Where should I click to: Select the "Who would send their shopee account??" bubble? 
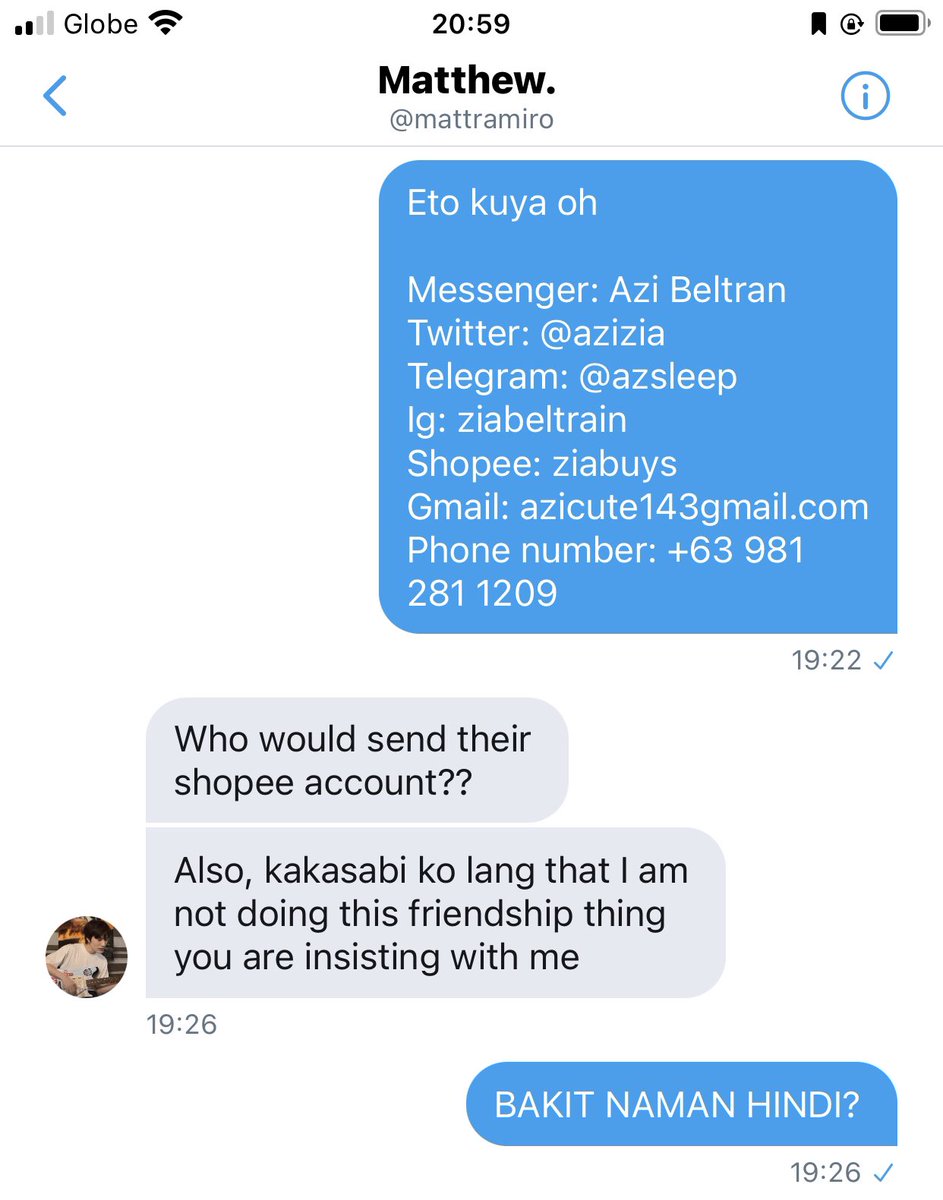357,760
